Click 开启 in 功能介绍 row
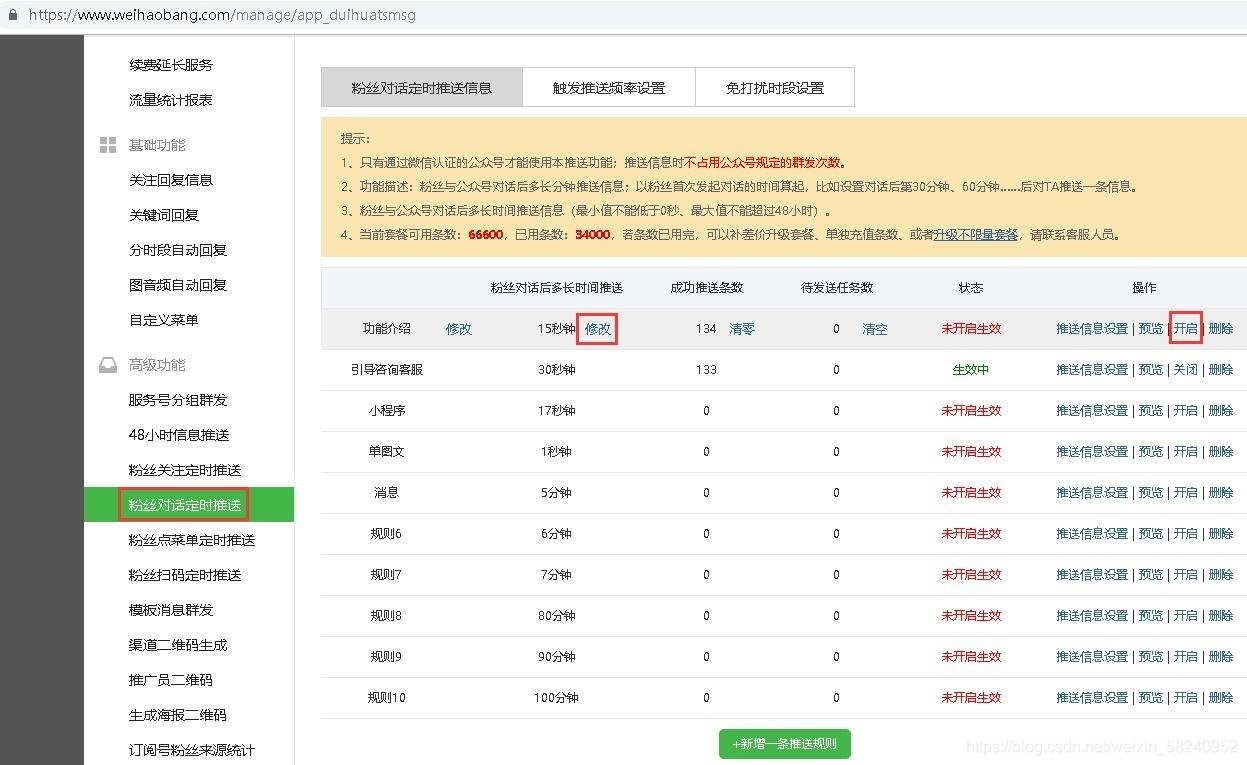The height and width of the screenshot is (765, 1247). 1186,329
